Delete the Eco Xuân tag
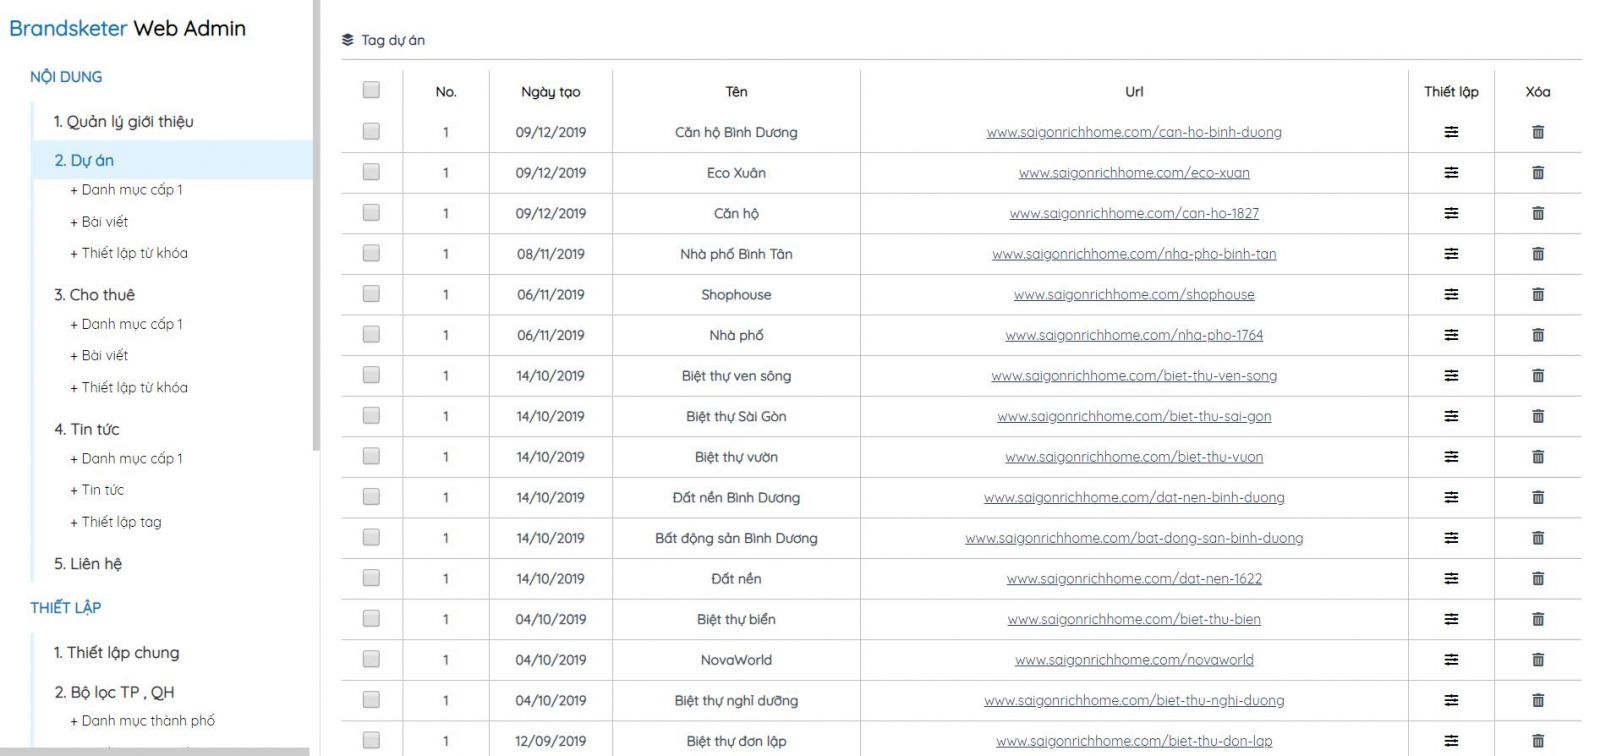 (1538, 173)
